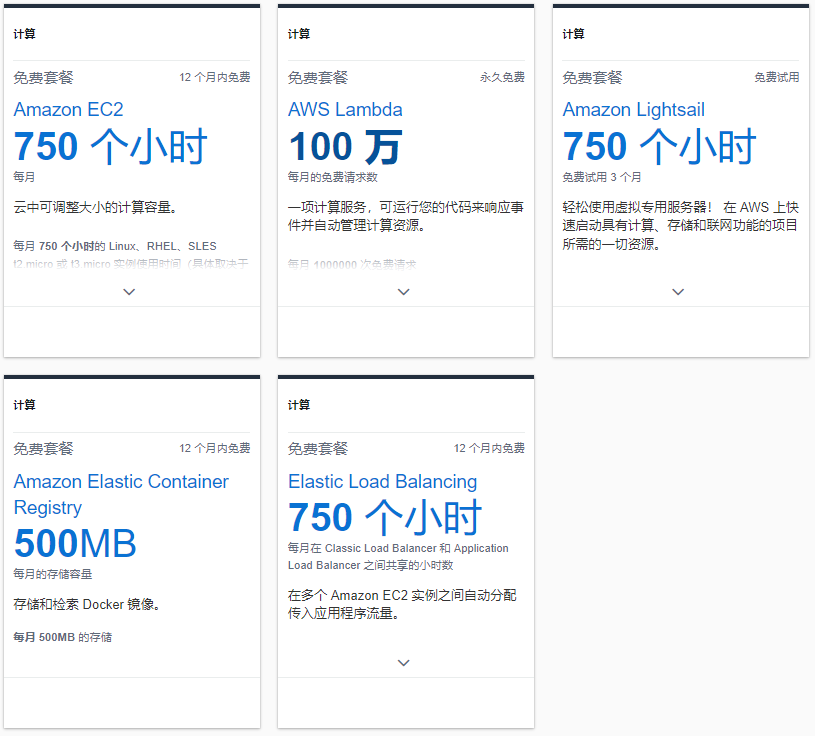The image size is (815, 736).
Task: Click '750 个小时' value in Lightsail card
Action: click(x=659, y=147)
